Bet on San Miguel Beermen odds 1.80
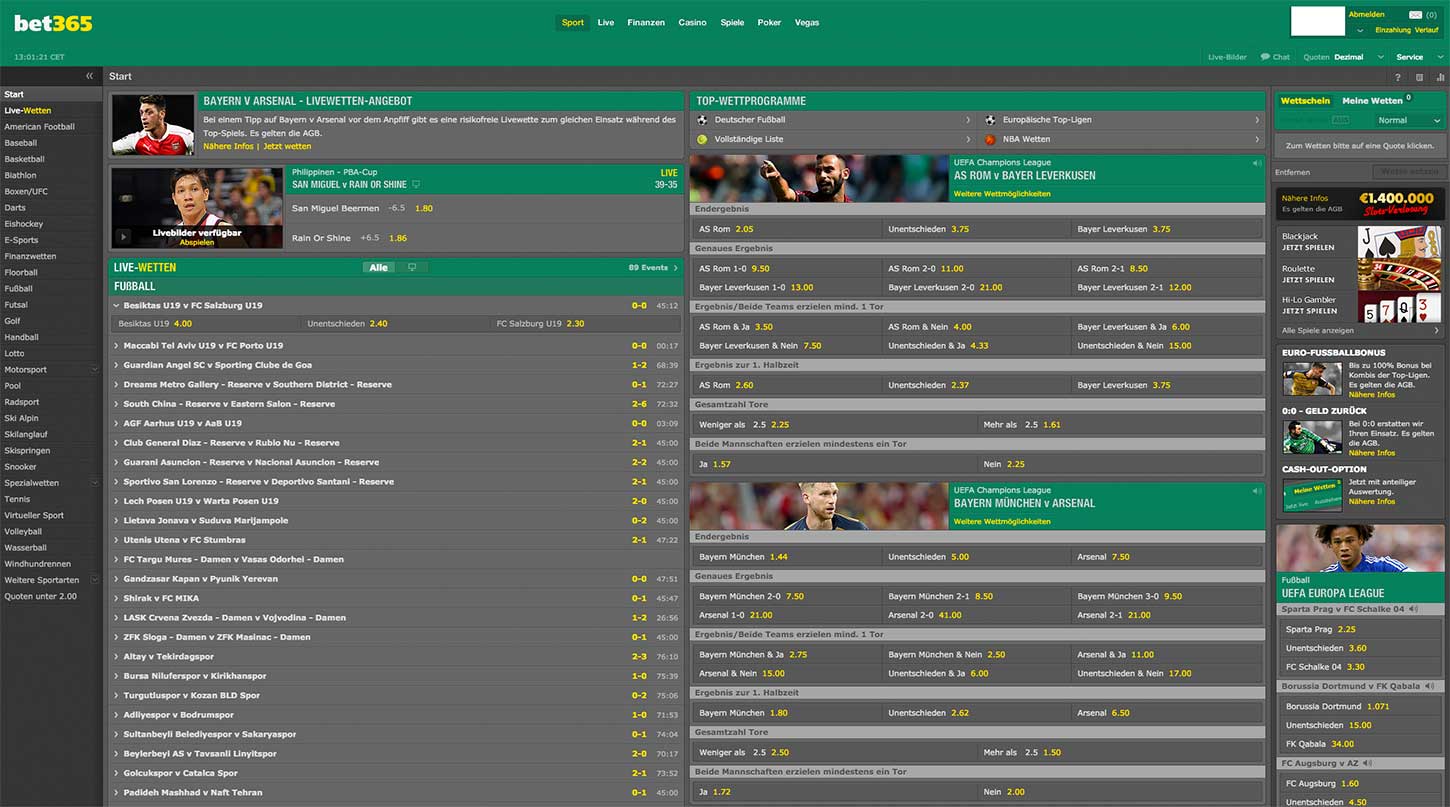 point(424,209)
